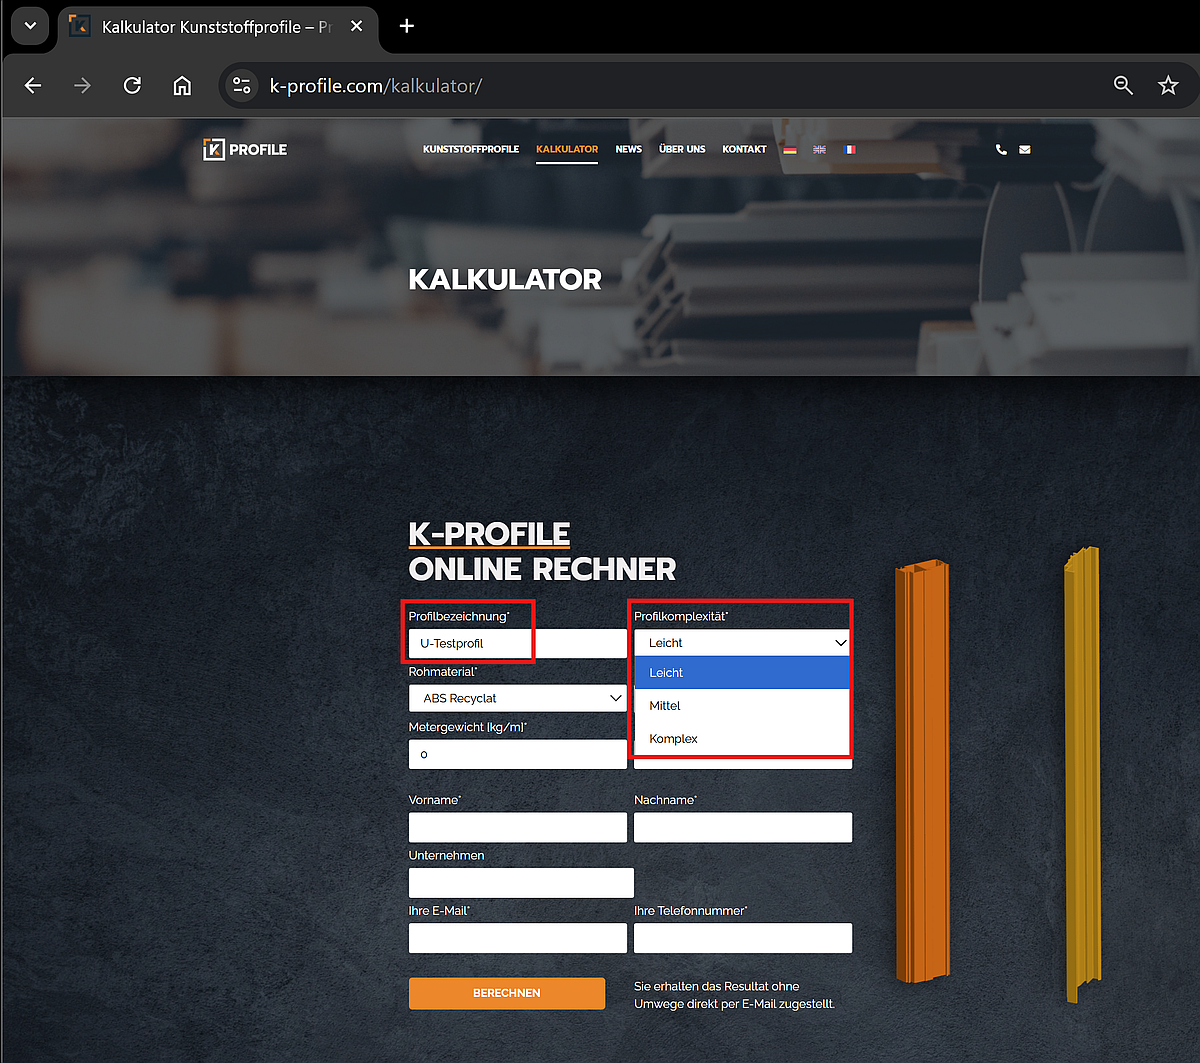This screenshot has width=1200, height=1063.
Task: Open the browser home page icon
Action: [182, 86]
